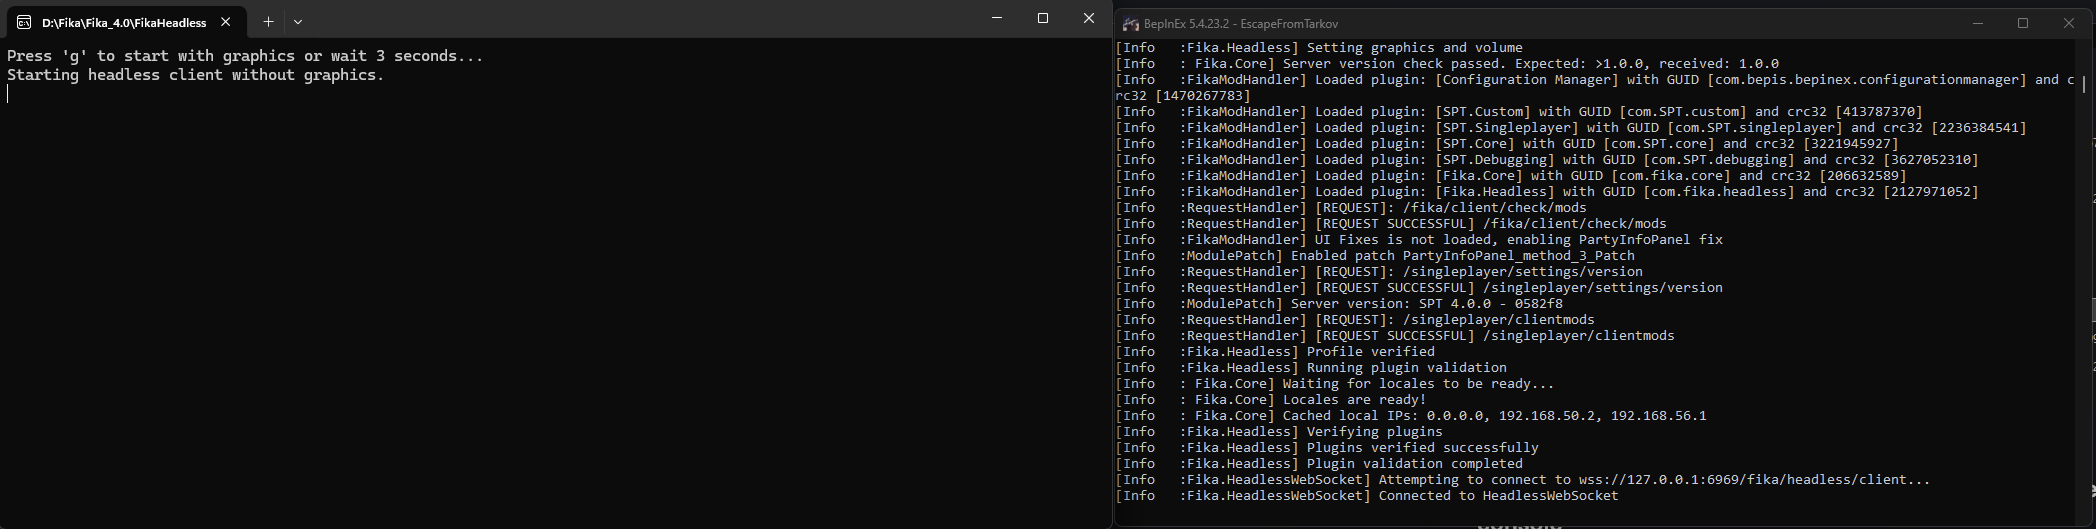Click the 'Starting headless client without graphics' line
This screenshot has width=2096, height=529.
click(195, 75)
